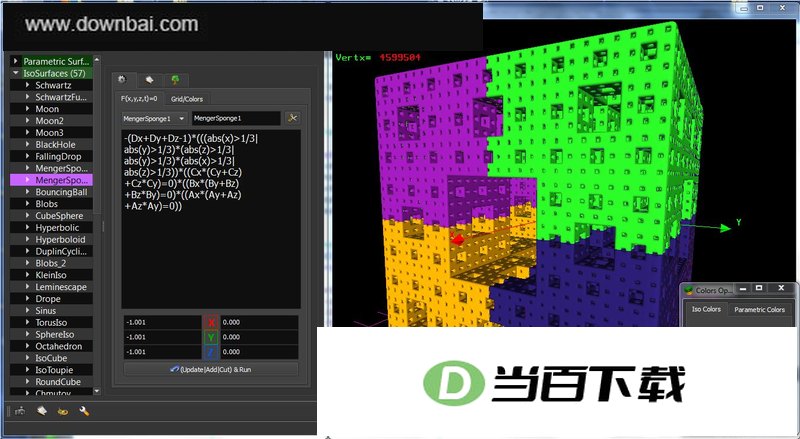Close the Colors Op. window
Screen dimensions: 800x439
click(x=781, y=288)
